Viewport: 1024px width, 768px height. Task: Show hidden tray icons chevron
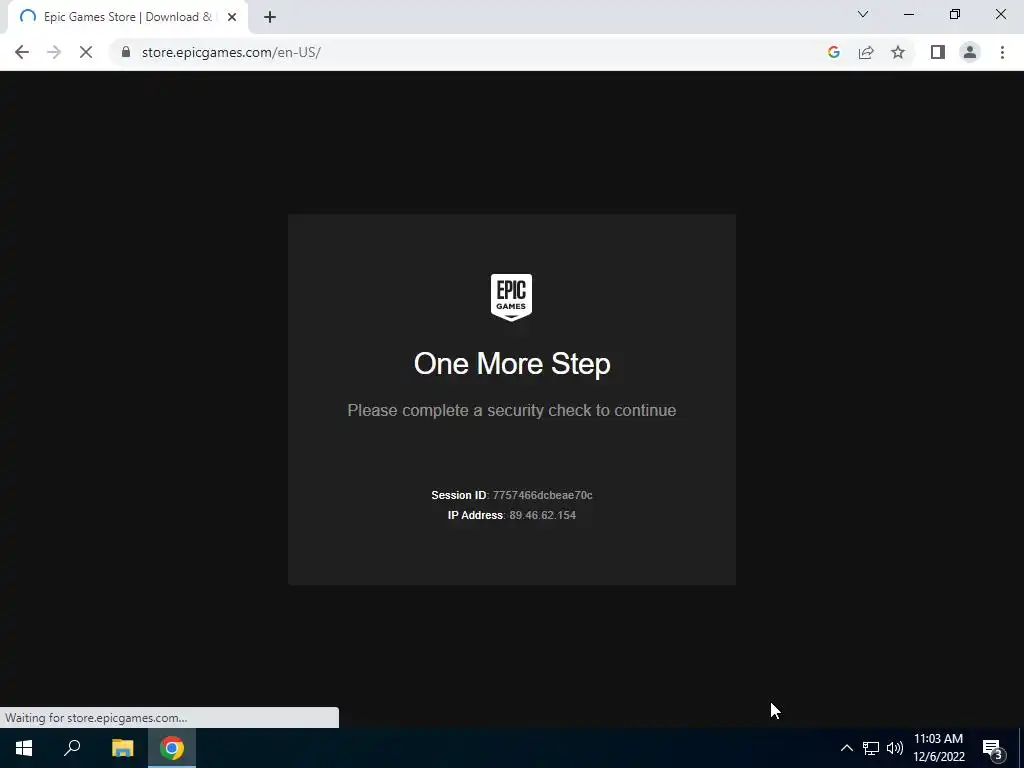pos(846,748)
